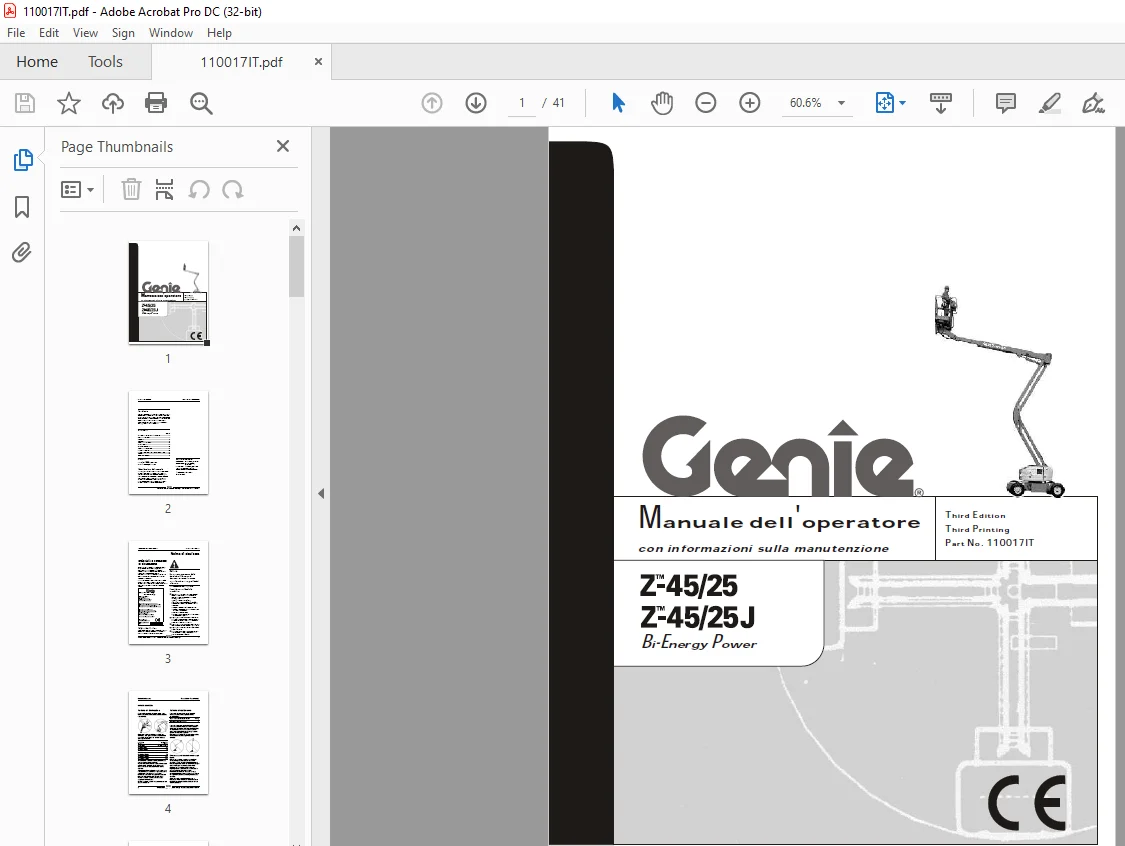
Task: Expand the fit page options arrow
Action: [x=903, y=103]
